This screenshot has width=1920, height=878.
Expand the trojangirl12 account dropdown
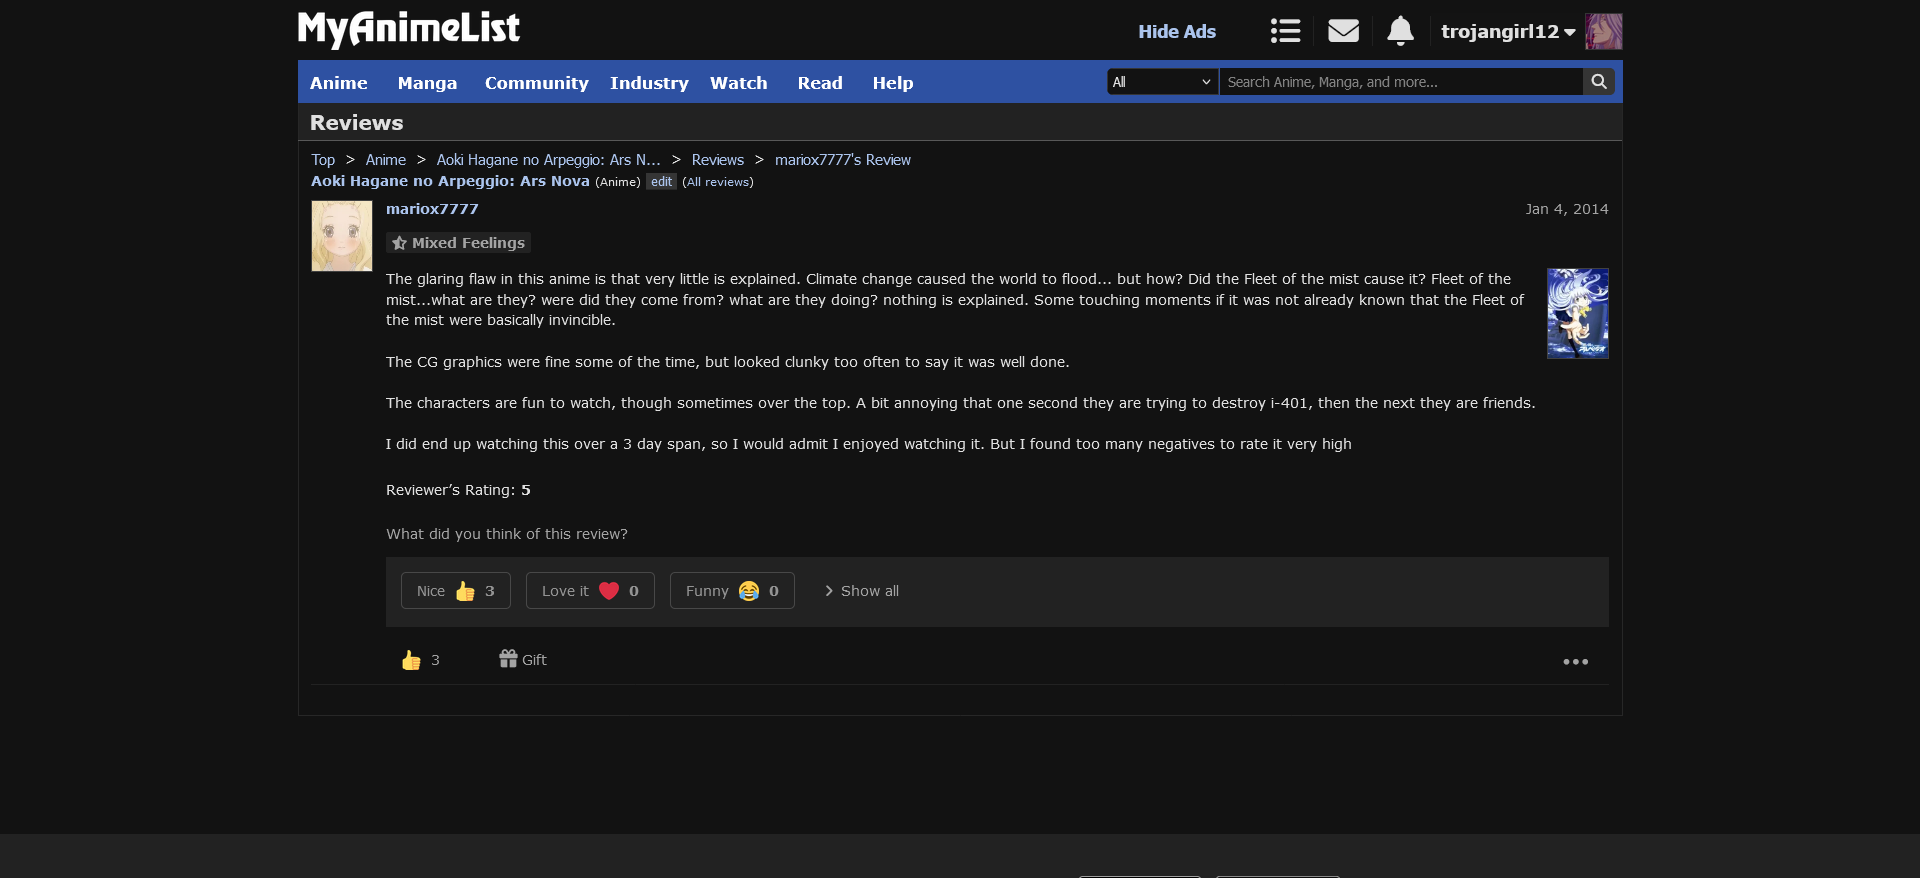pos(1508,31)
